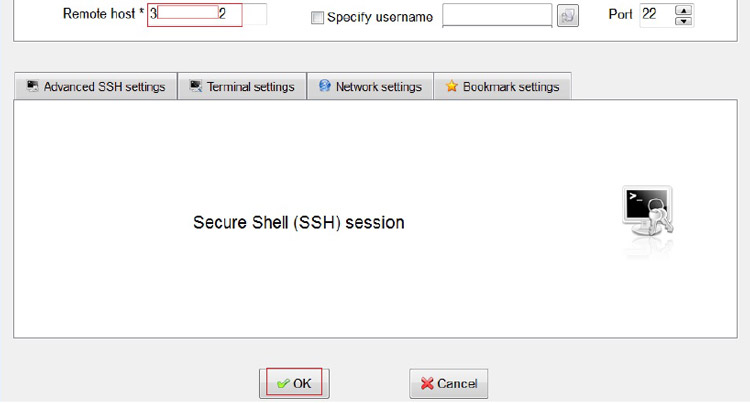The height and width of the screenshot is (403, 750).
Task: Focus the Remote host input field
Action: [207, 14]
